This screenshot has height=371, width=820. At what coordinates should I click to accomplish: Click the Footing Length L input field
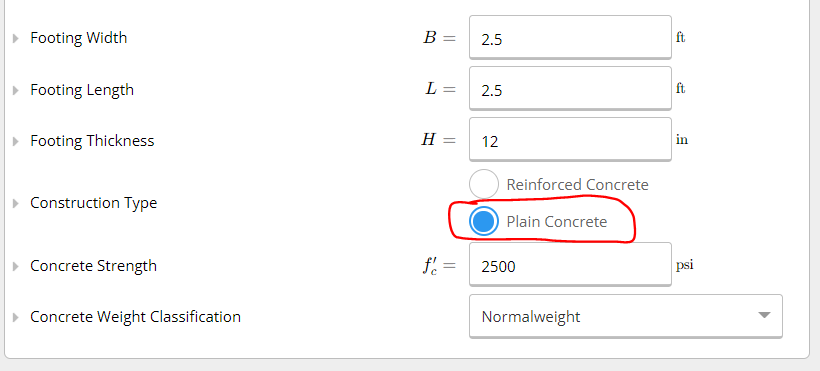pyautogui.click(x=570, y=89)
